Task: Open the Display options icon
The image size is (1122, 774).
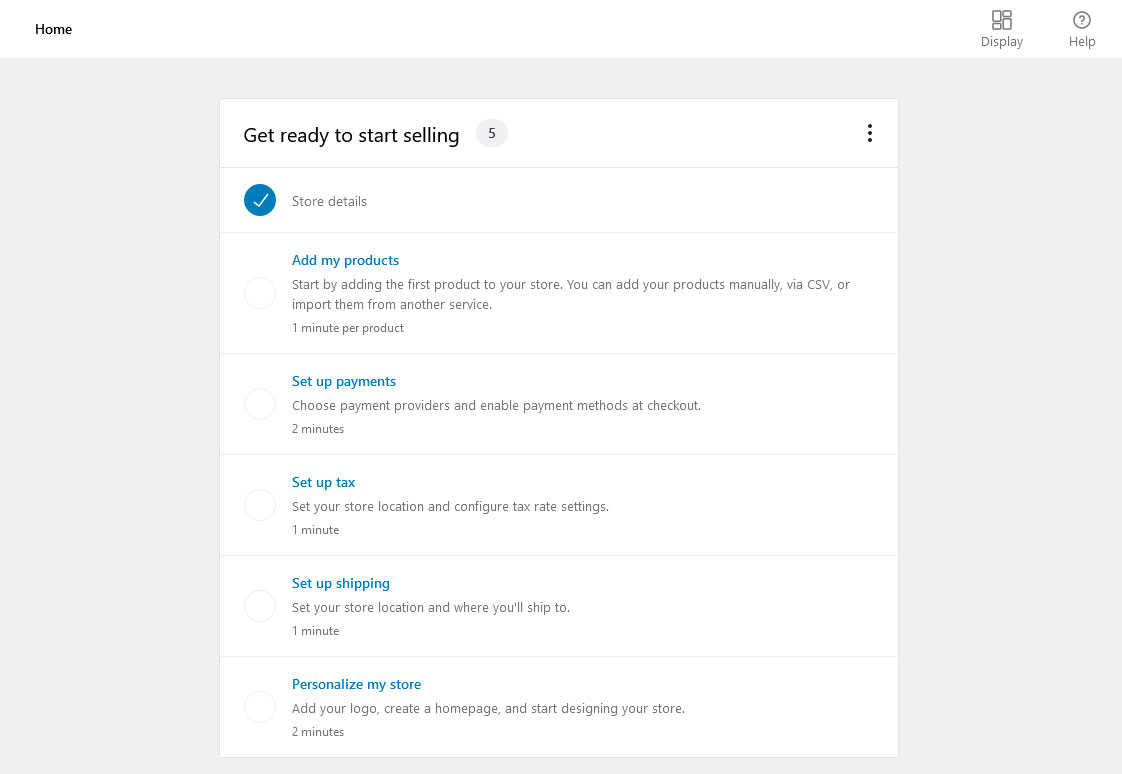Action: click(x=1001, y=19)
